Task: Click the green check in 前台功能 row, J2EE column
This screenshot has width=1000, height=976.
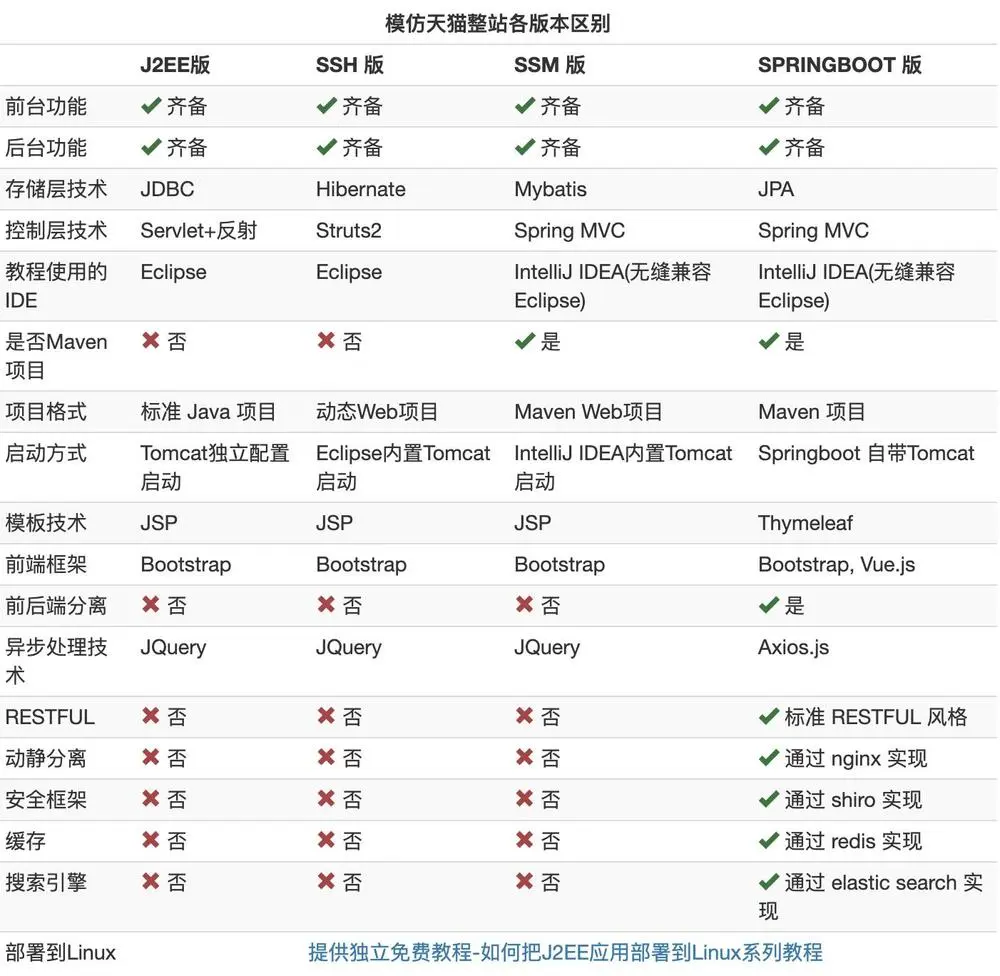Action: pos(151,106)
